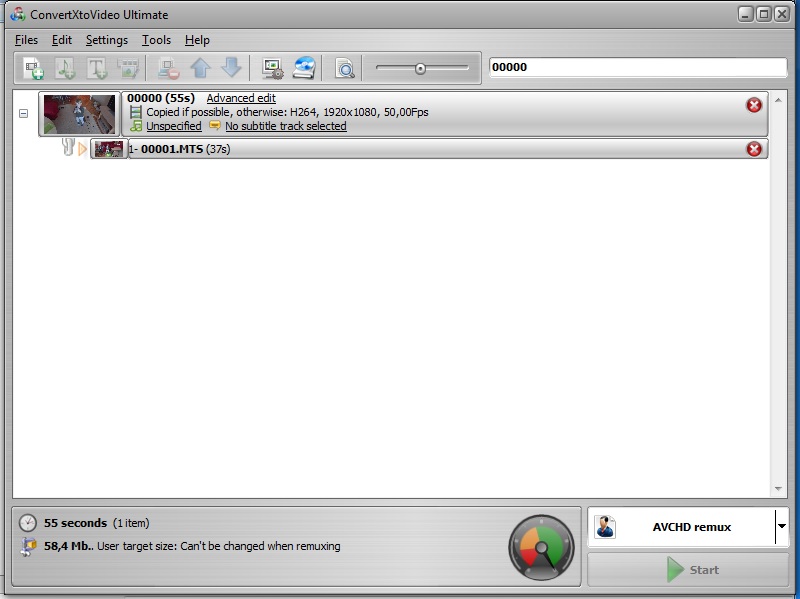The height and width of the screenshot is (599, 800).
Task: Click the scrollbar up arrow
Action: (x=778, y=100)
